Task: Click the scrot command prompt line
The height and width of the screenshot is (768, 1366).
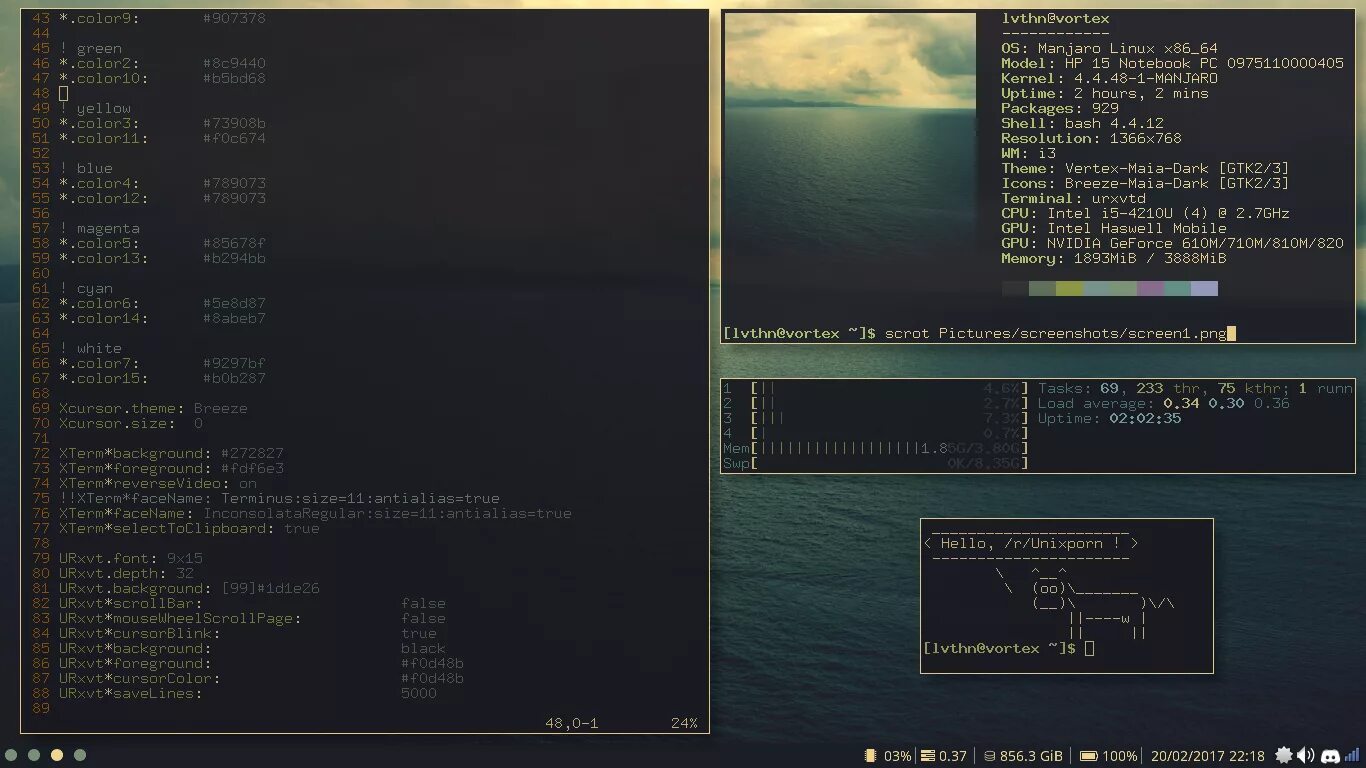Action: (980, 333)
